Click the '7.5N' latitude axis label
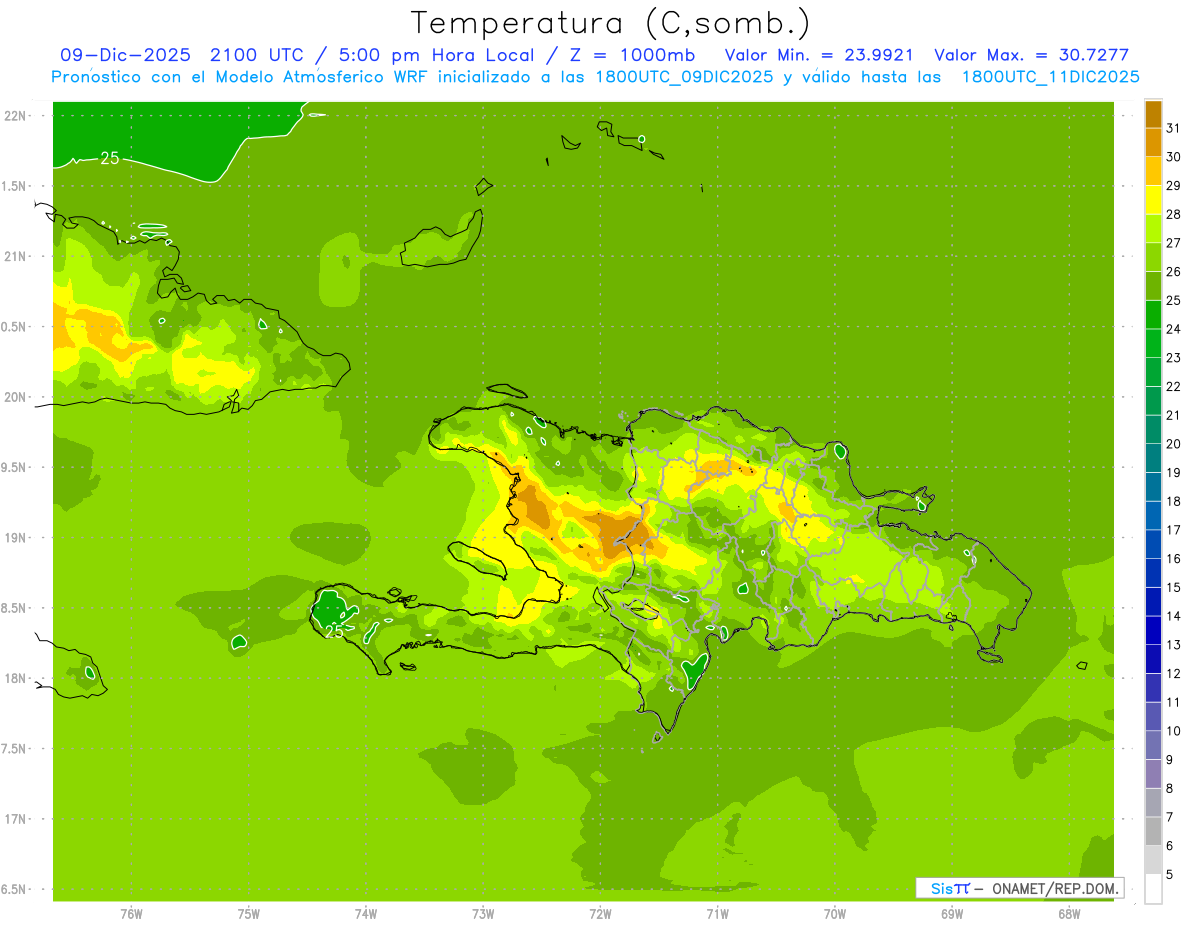Screen dimensions: 1200x927 15,749
